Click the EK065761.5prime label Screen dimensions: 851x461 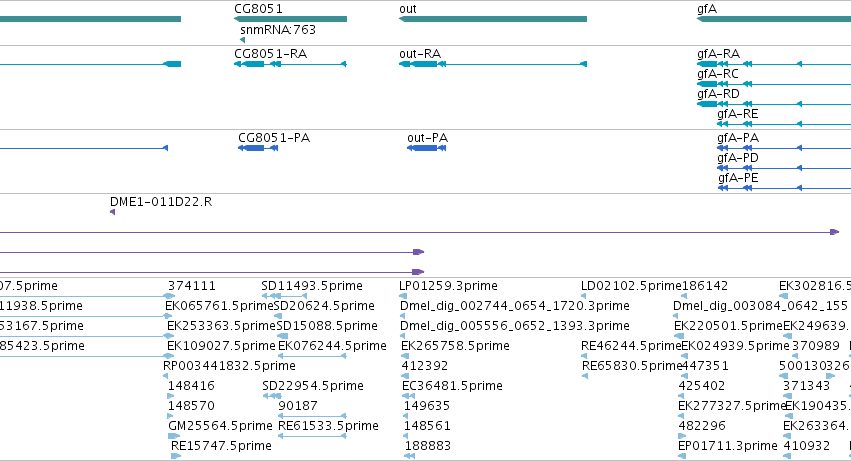[220, 306]
